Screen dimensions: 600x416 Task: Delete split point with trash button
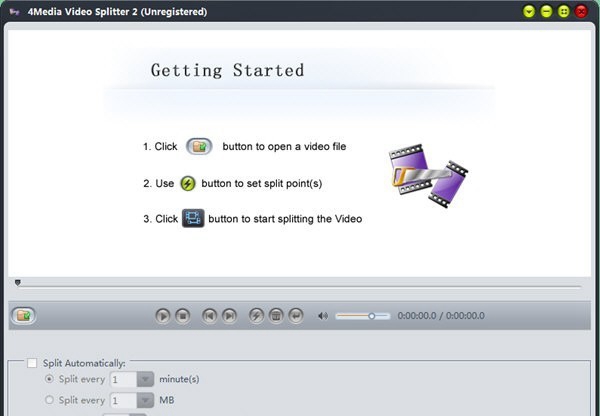tap(276, 316)
